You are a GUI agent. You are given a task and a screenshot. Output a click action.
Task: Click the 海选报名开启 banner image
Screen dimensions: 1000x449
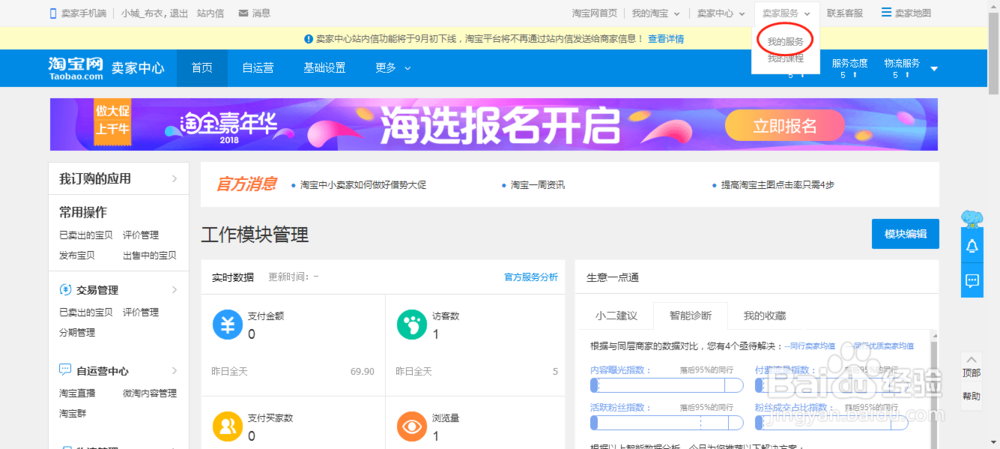tap(494, 124)
